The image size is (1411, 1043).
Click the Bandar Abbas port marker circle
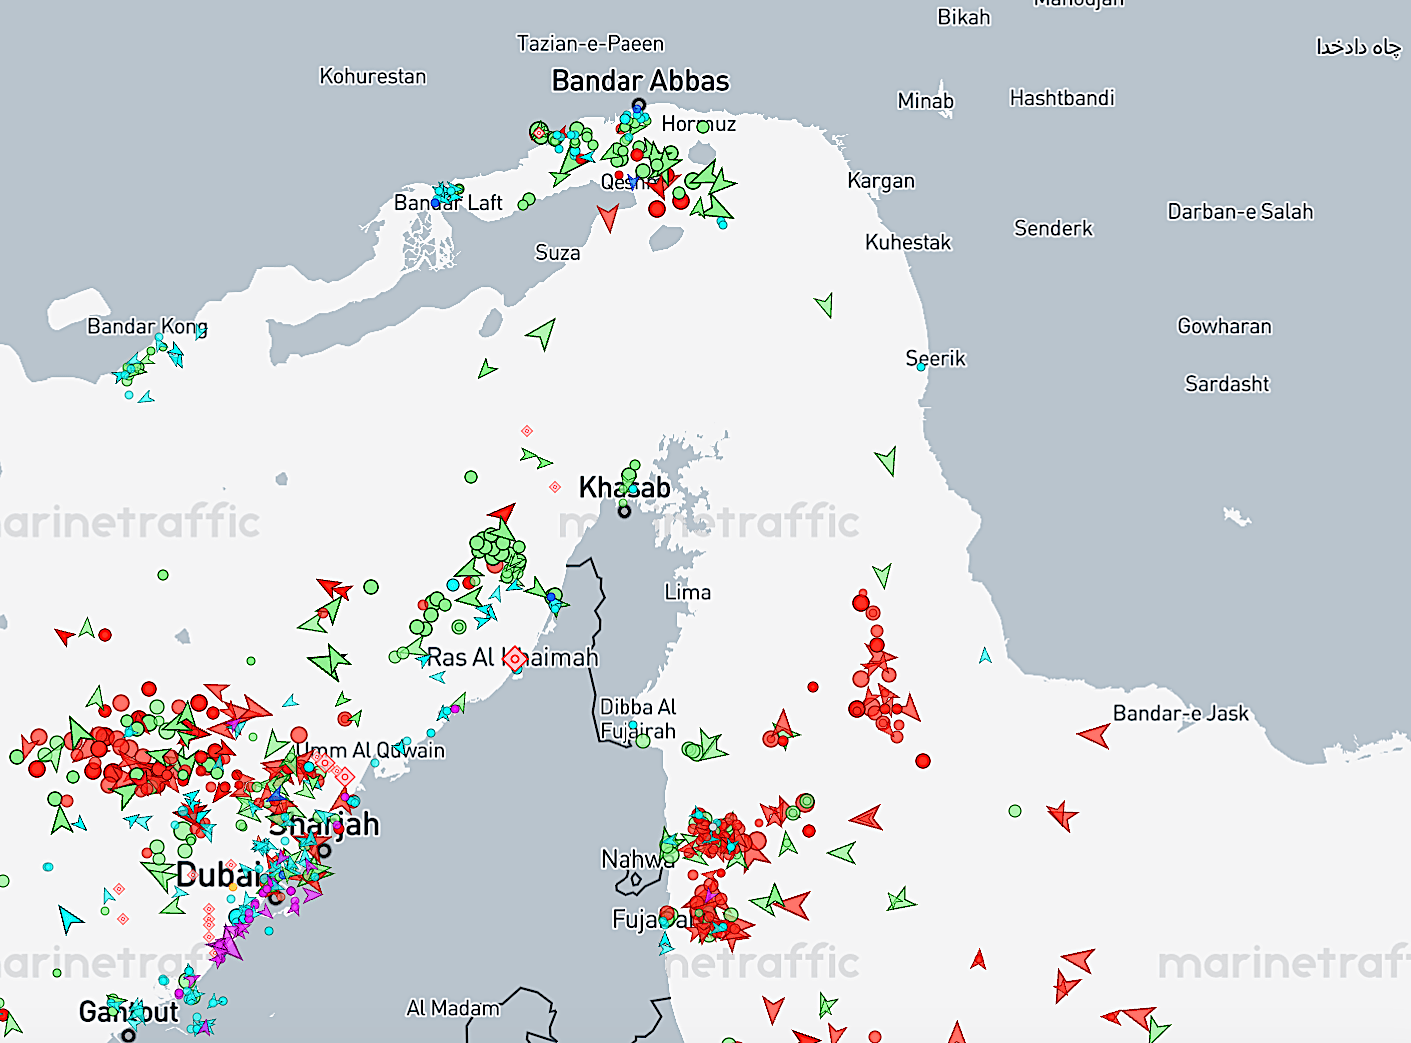click(x=639, y=105)
